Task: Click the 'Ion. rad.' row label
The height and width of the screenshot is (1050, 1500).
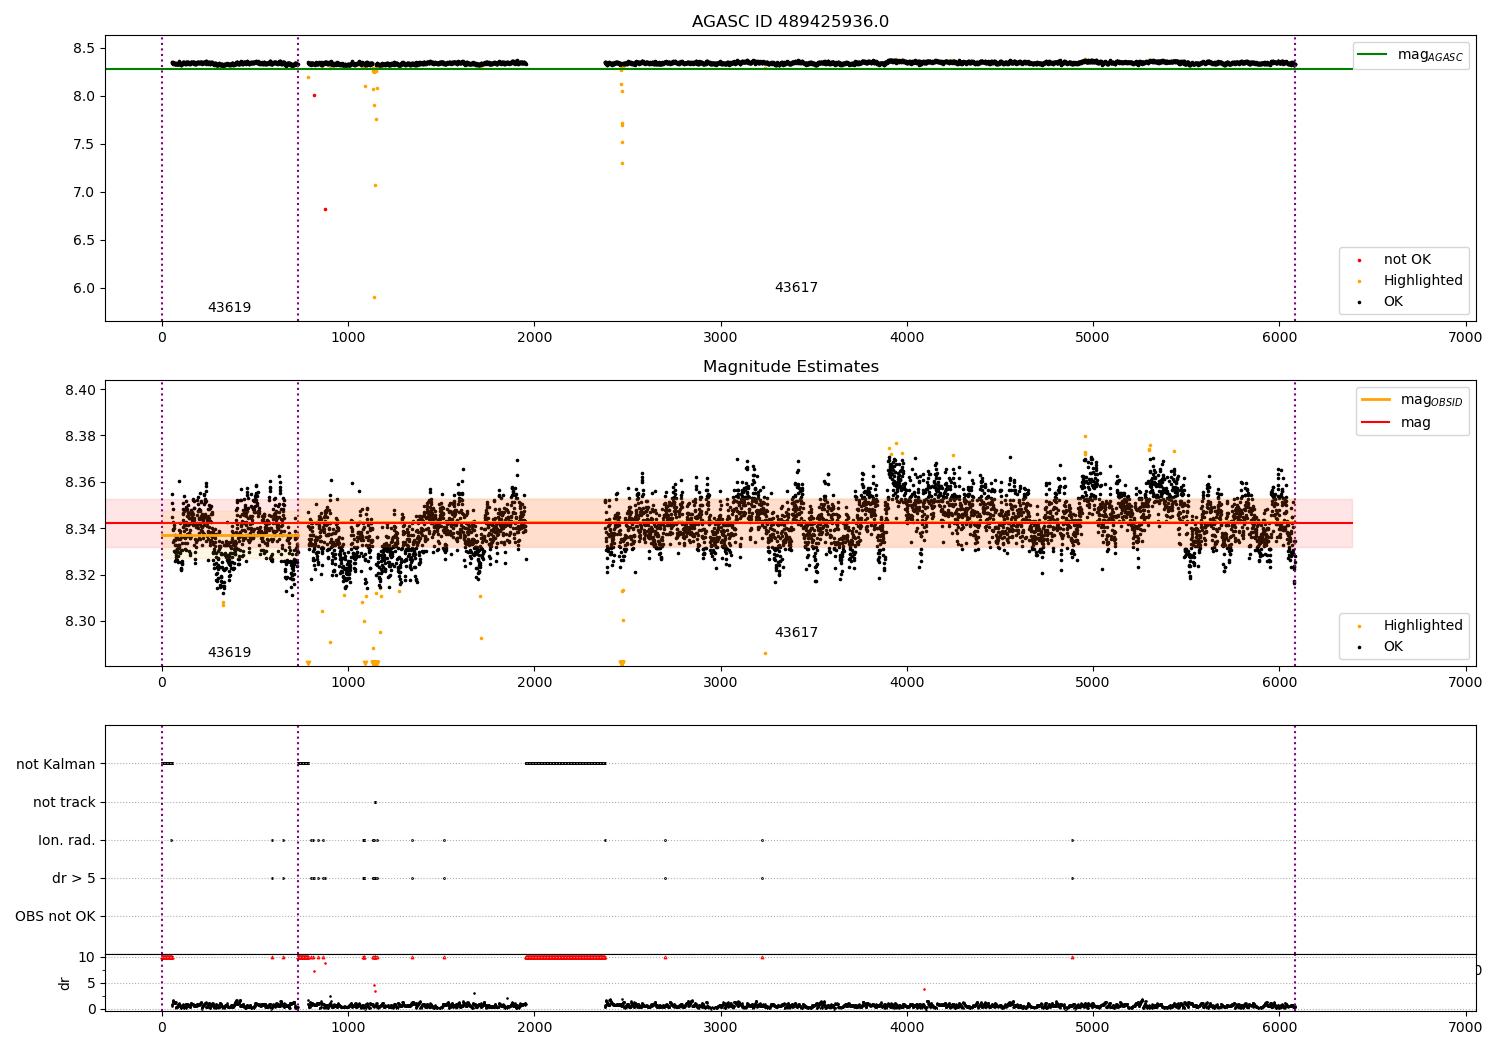Action: (x=67, y=840)
